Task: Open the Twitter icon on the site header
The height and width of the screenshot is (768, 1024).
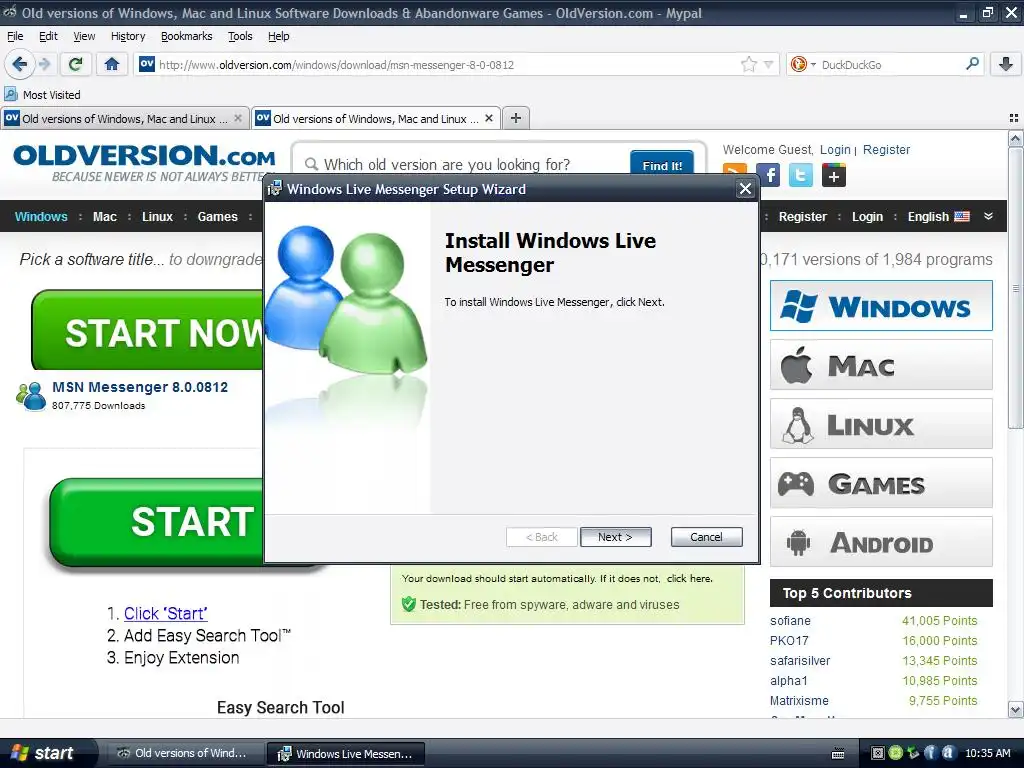Action: [x=801, y=175]
